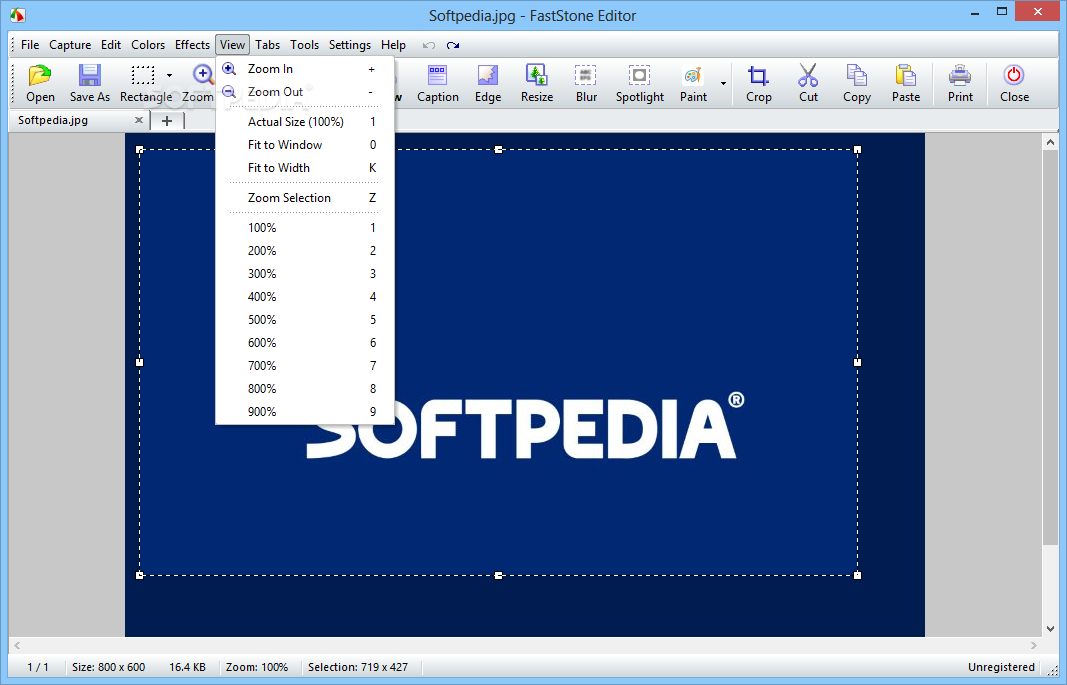Select Fit to Width menu entry
Image resolution: width=1067 pixels, height=685 pixels.
pos(305,168)
